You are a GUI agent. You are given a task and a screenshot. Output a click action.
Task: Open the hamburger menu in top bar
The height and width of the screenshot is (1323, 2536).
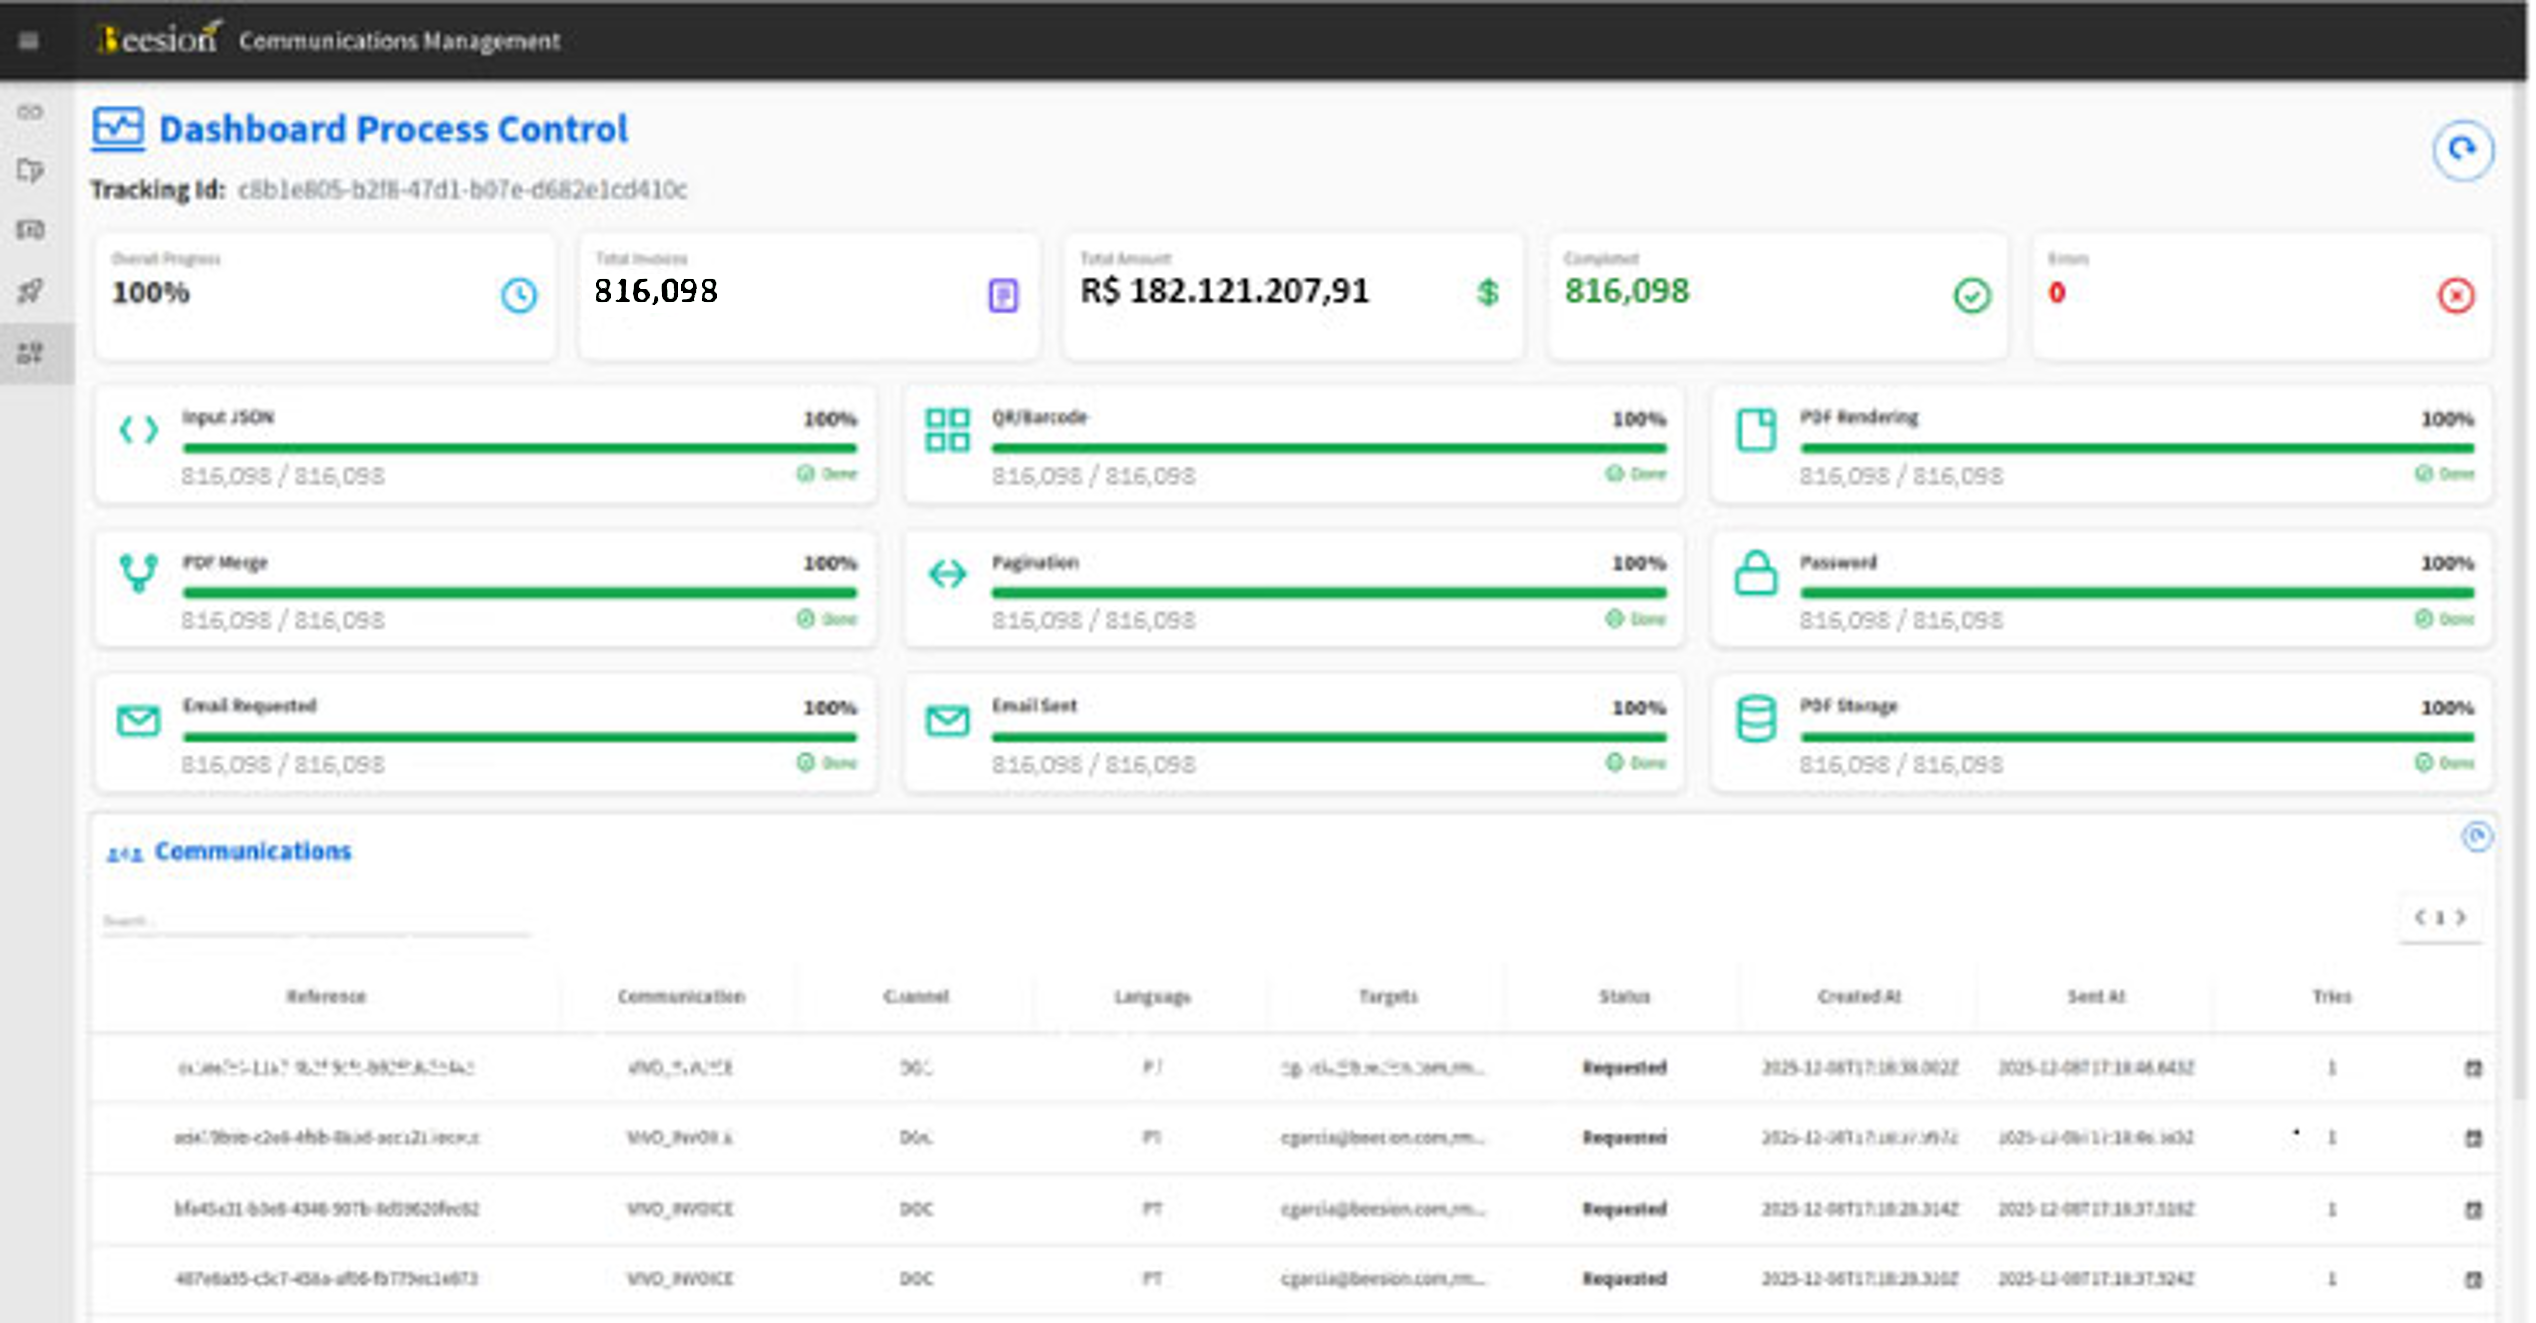(x=28, y=40)
